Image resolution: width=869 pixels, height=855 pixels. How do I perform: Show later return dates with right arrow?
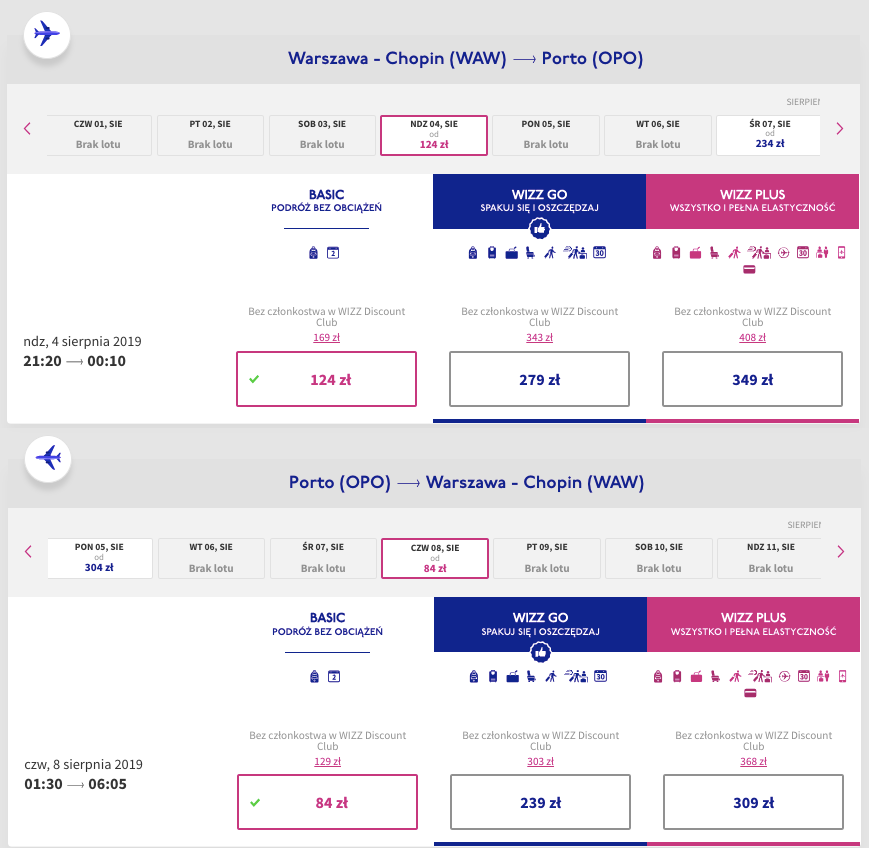click(x=841, y=551)
